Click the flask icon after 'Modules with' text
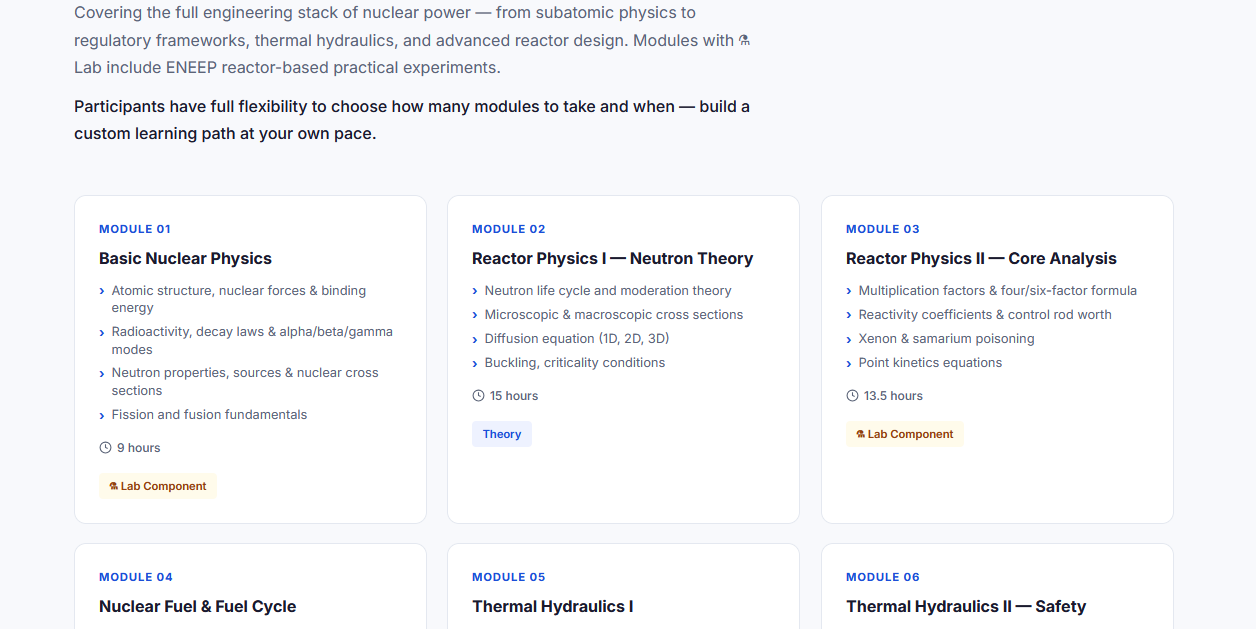This screenshot has width=1256, height=629. [743, 41]
